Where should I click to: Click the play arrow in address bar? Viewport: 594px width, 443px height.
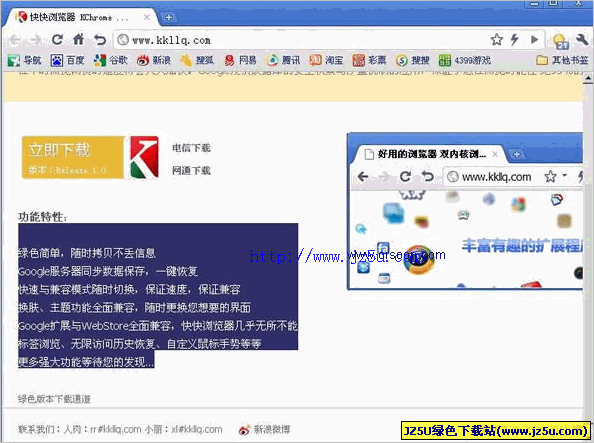534,39
